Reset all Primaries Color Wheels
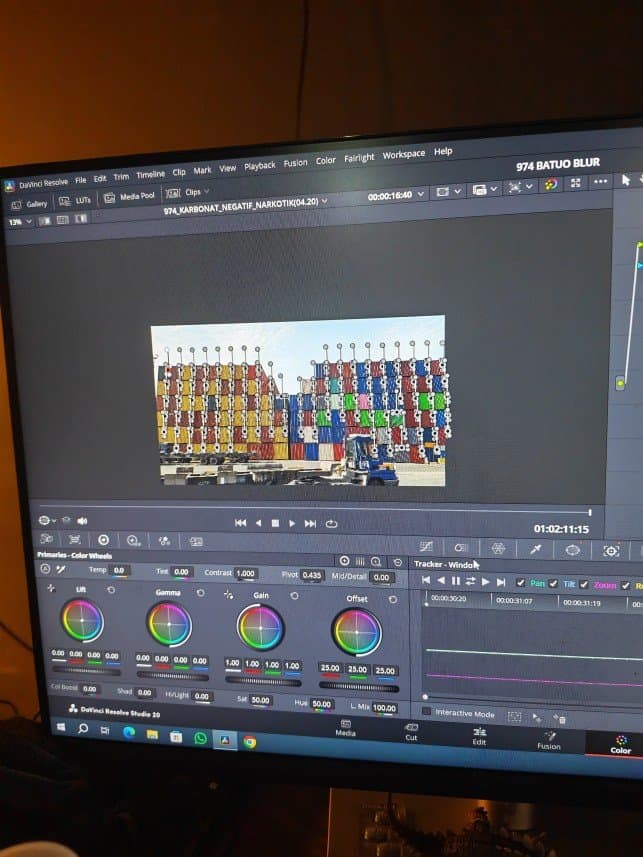The width and height of the screenshot is (643, 857). [398, 562]
